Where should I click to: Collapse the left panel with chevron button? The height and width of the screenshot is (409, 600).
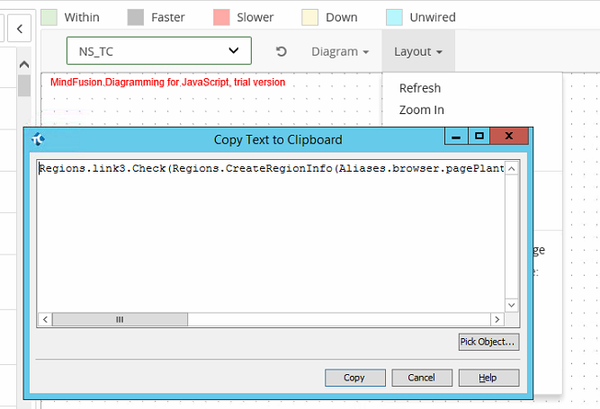[x=20, y=28]
